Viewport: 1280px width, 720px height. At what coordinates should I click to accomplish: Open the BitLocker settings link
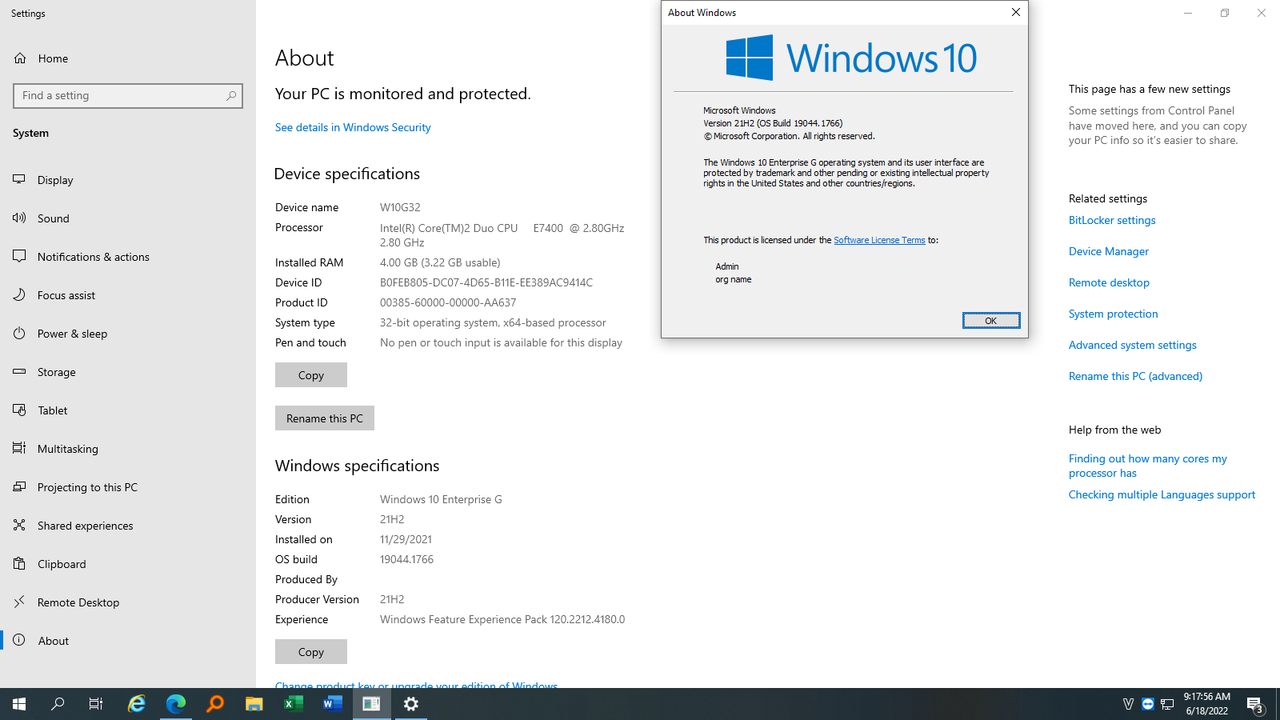click(1112, 220)
